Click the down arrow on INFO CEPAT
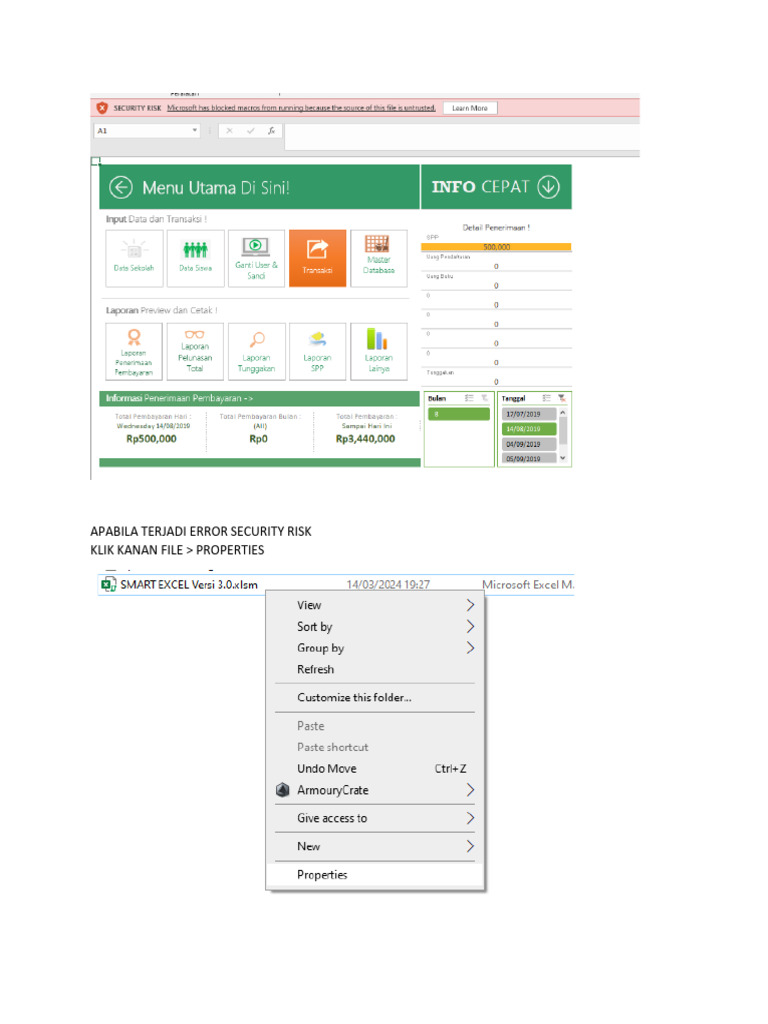Screen dimensions: 768x1024 click(x=549, y=187)
